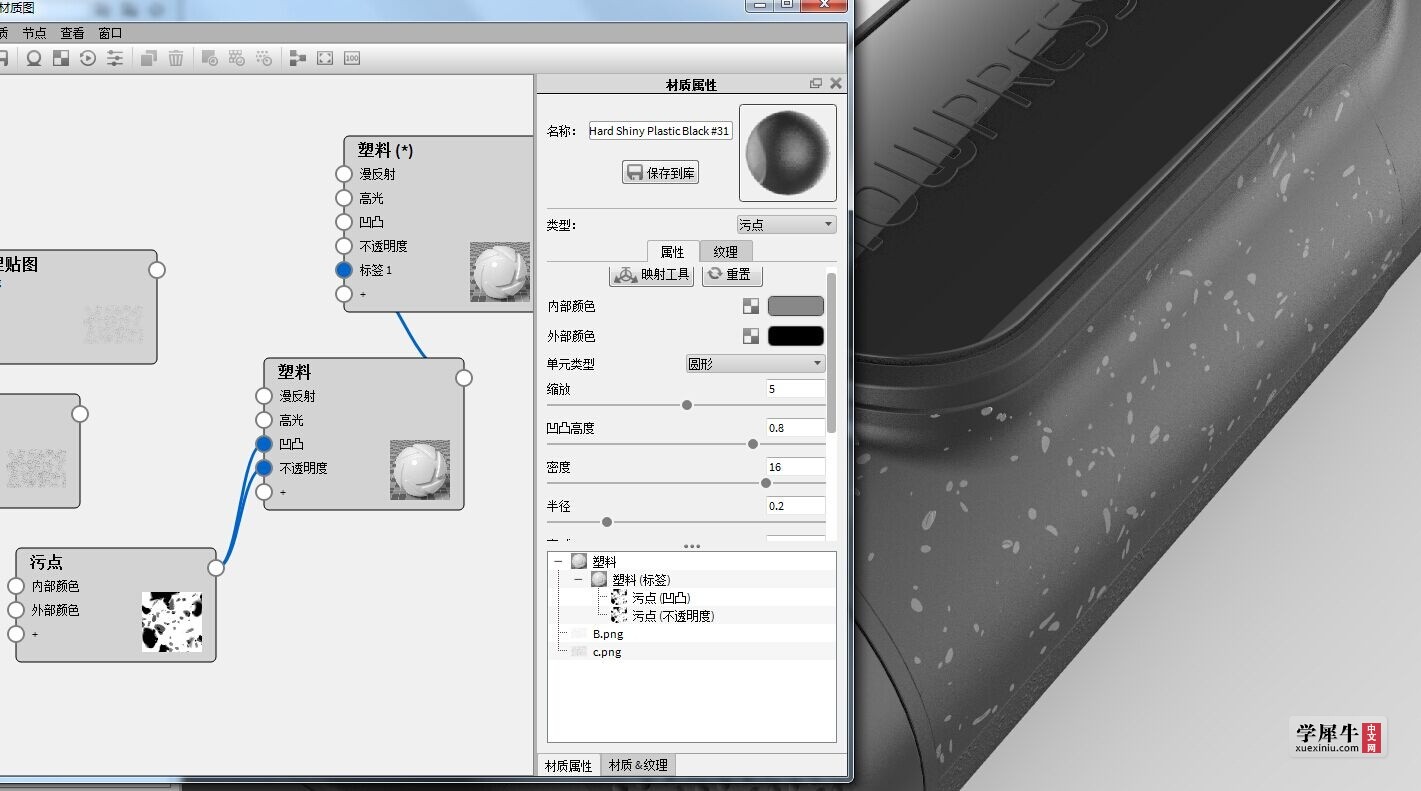Click the 密度 value field showing 16
This screenshot has height=791, width=1421.
point(796,467)
